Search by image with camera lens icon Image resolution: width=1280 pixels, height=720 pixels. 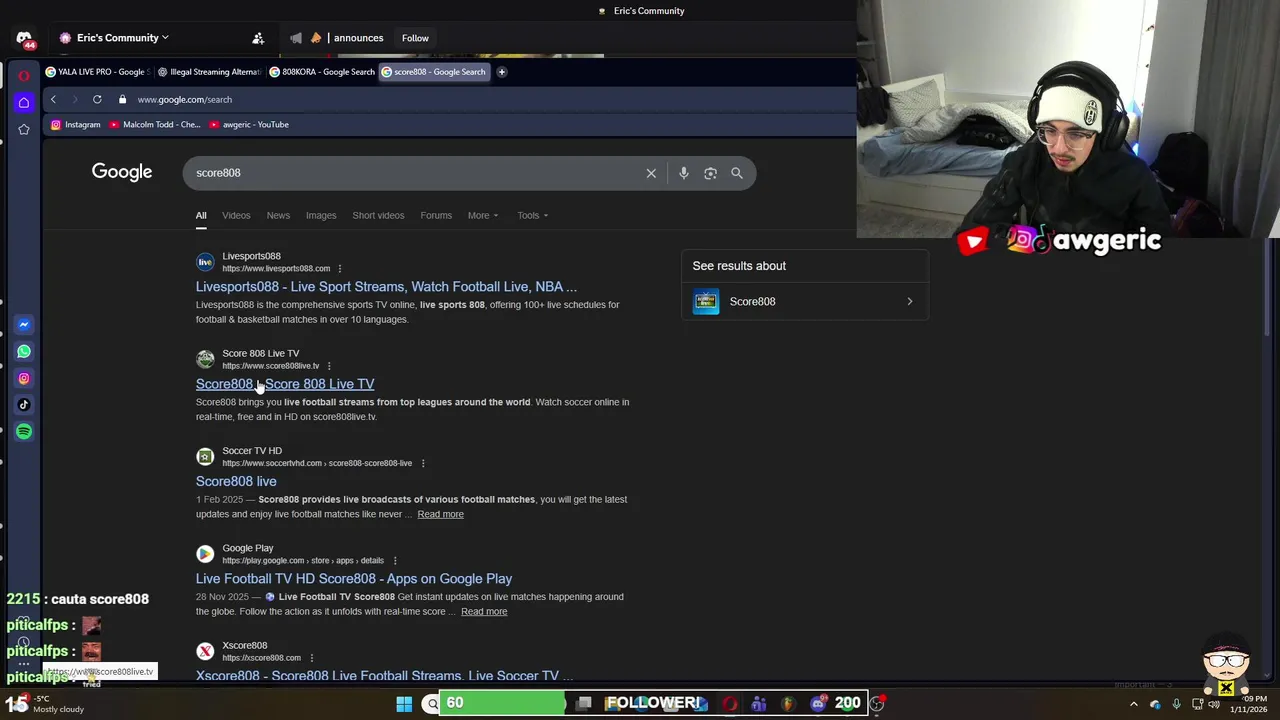(x=710, y=173)
